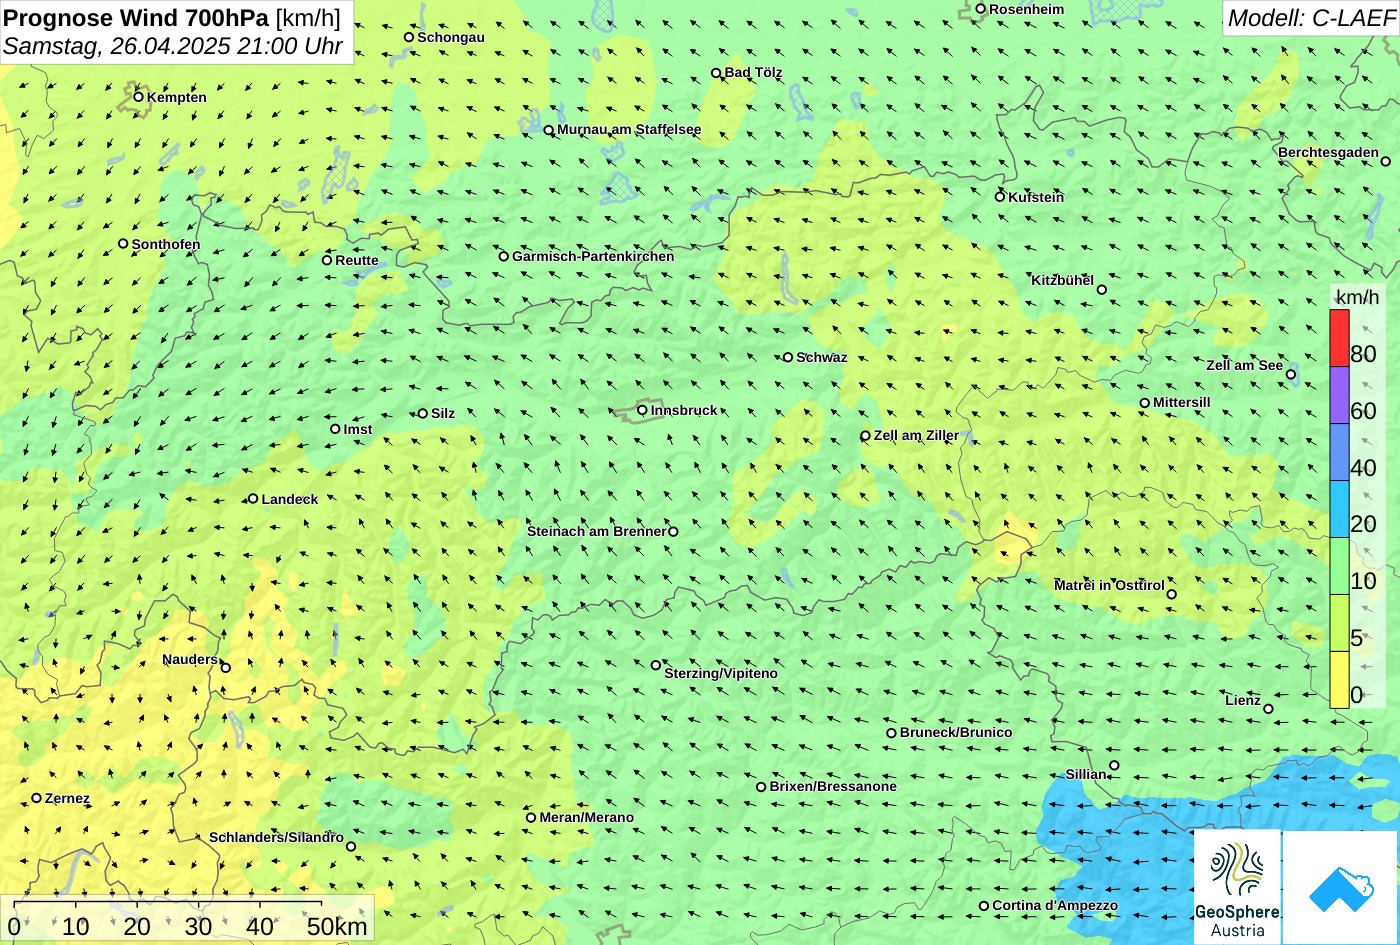Click the Schongau location marker
The height and width of the screenshot is (945, 1400).
click(408, 37)
